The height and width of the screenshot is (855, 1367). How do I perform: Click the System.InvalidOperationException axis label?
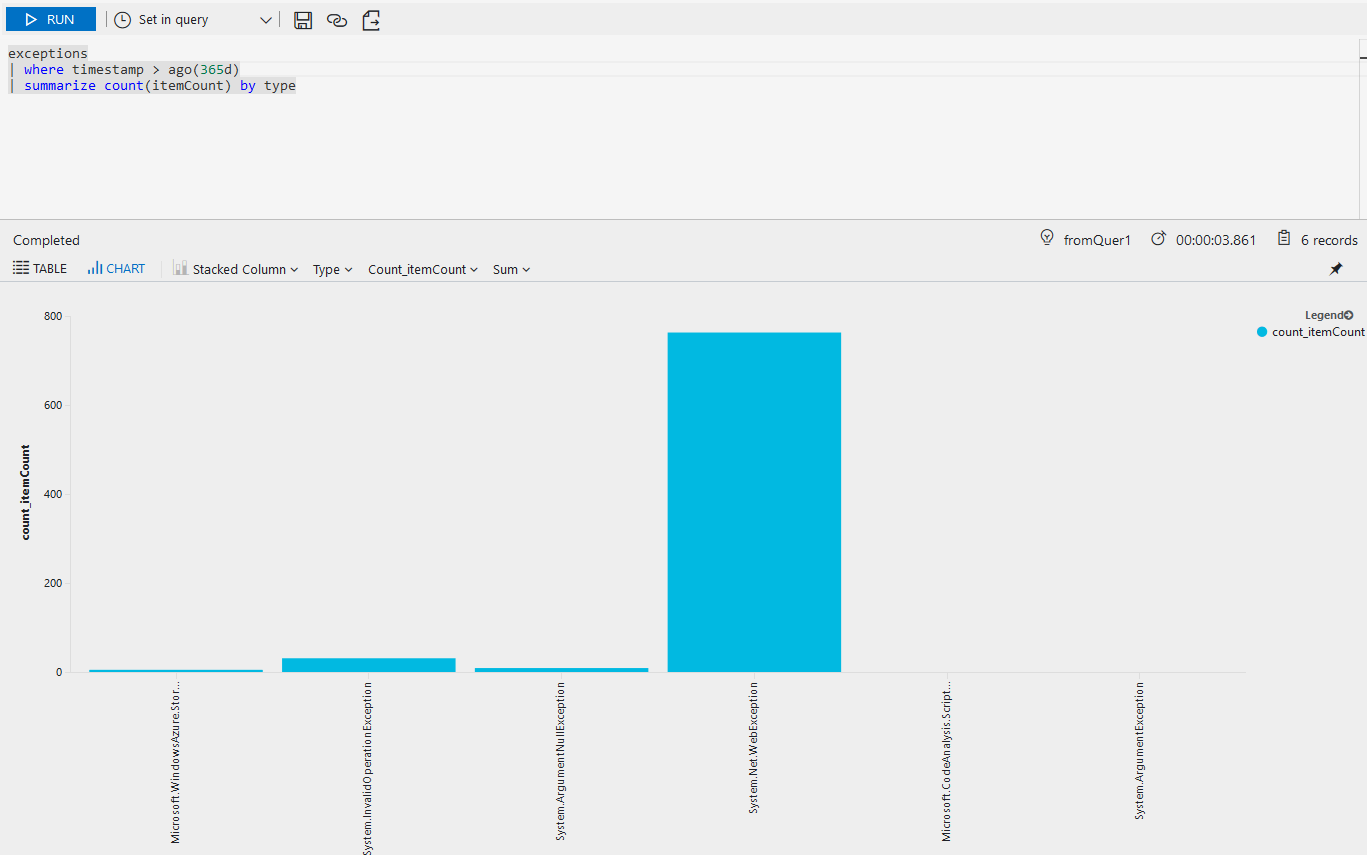tap(368, 768)
